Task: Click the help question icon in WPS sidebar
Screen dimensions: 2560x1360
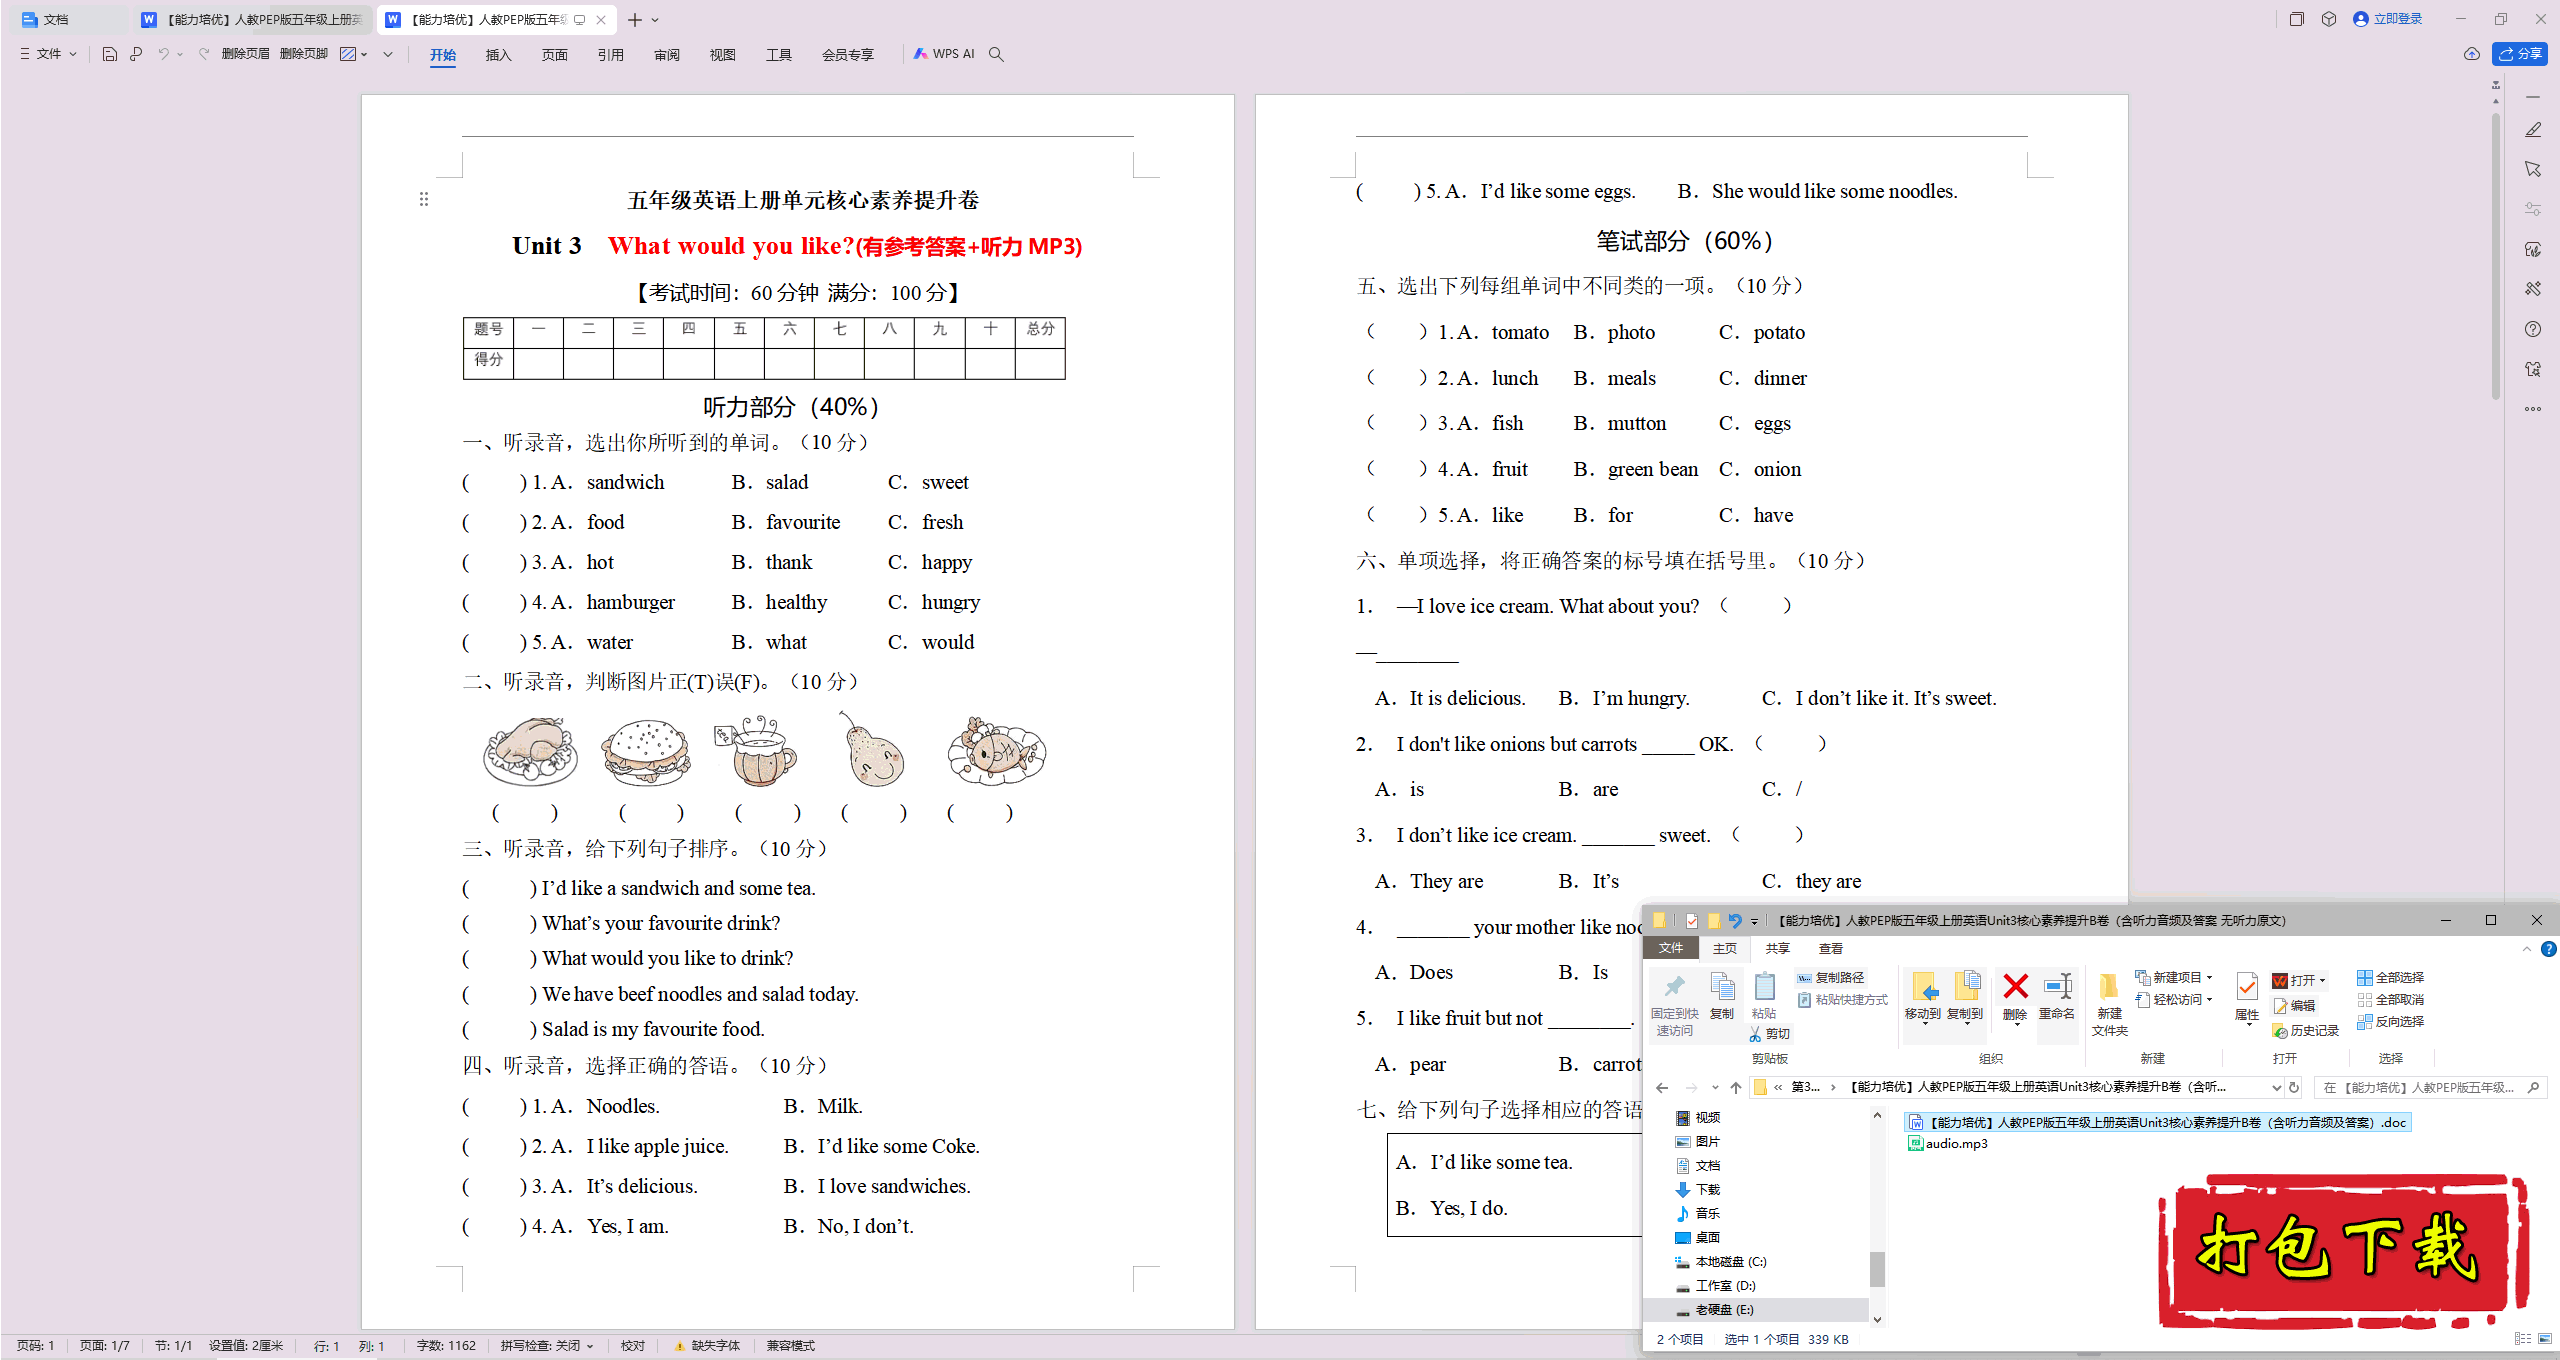Action: coord(2533,329)
